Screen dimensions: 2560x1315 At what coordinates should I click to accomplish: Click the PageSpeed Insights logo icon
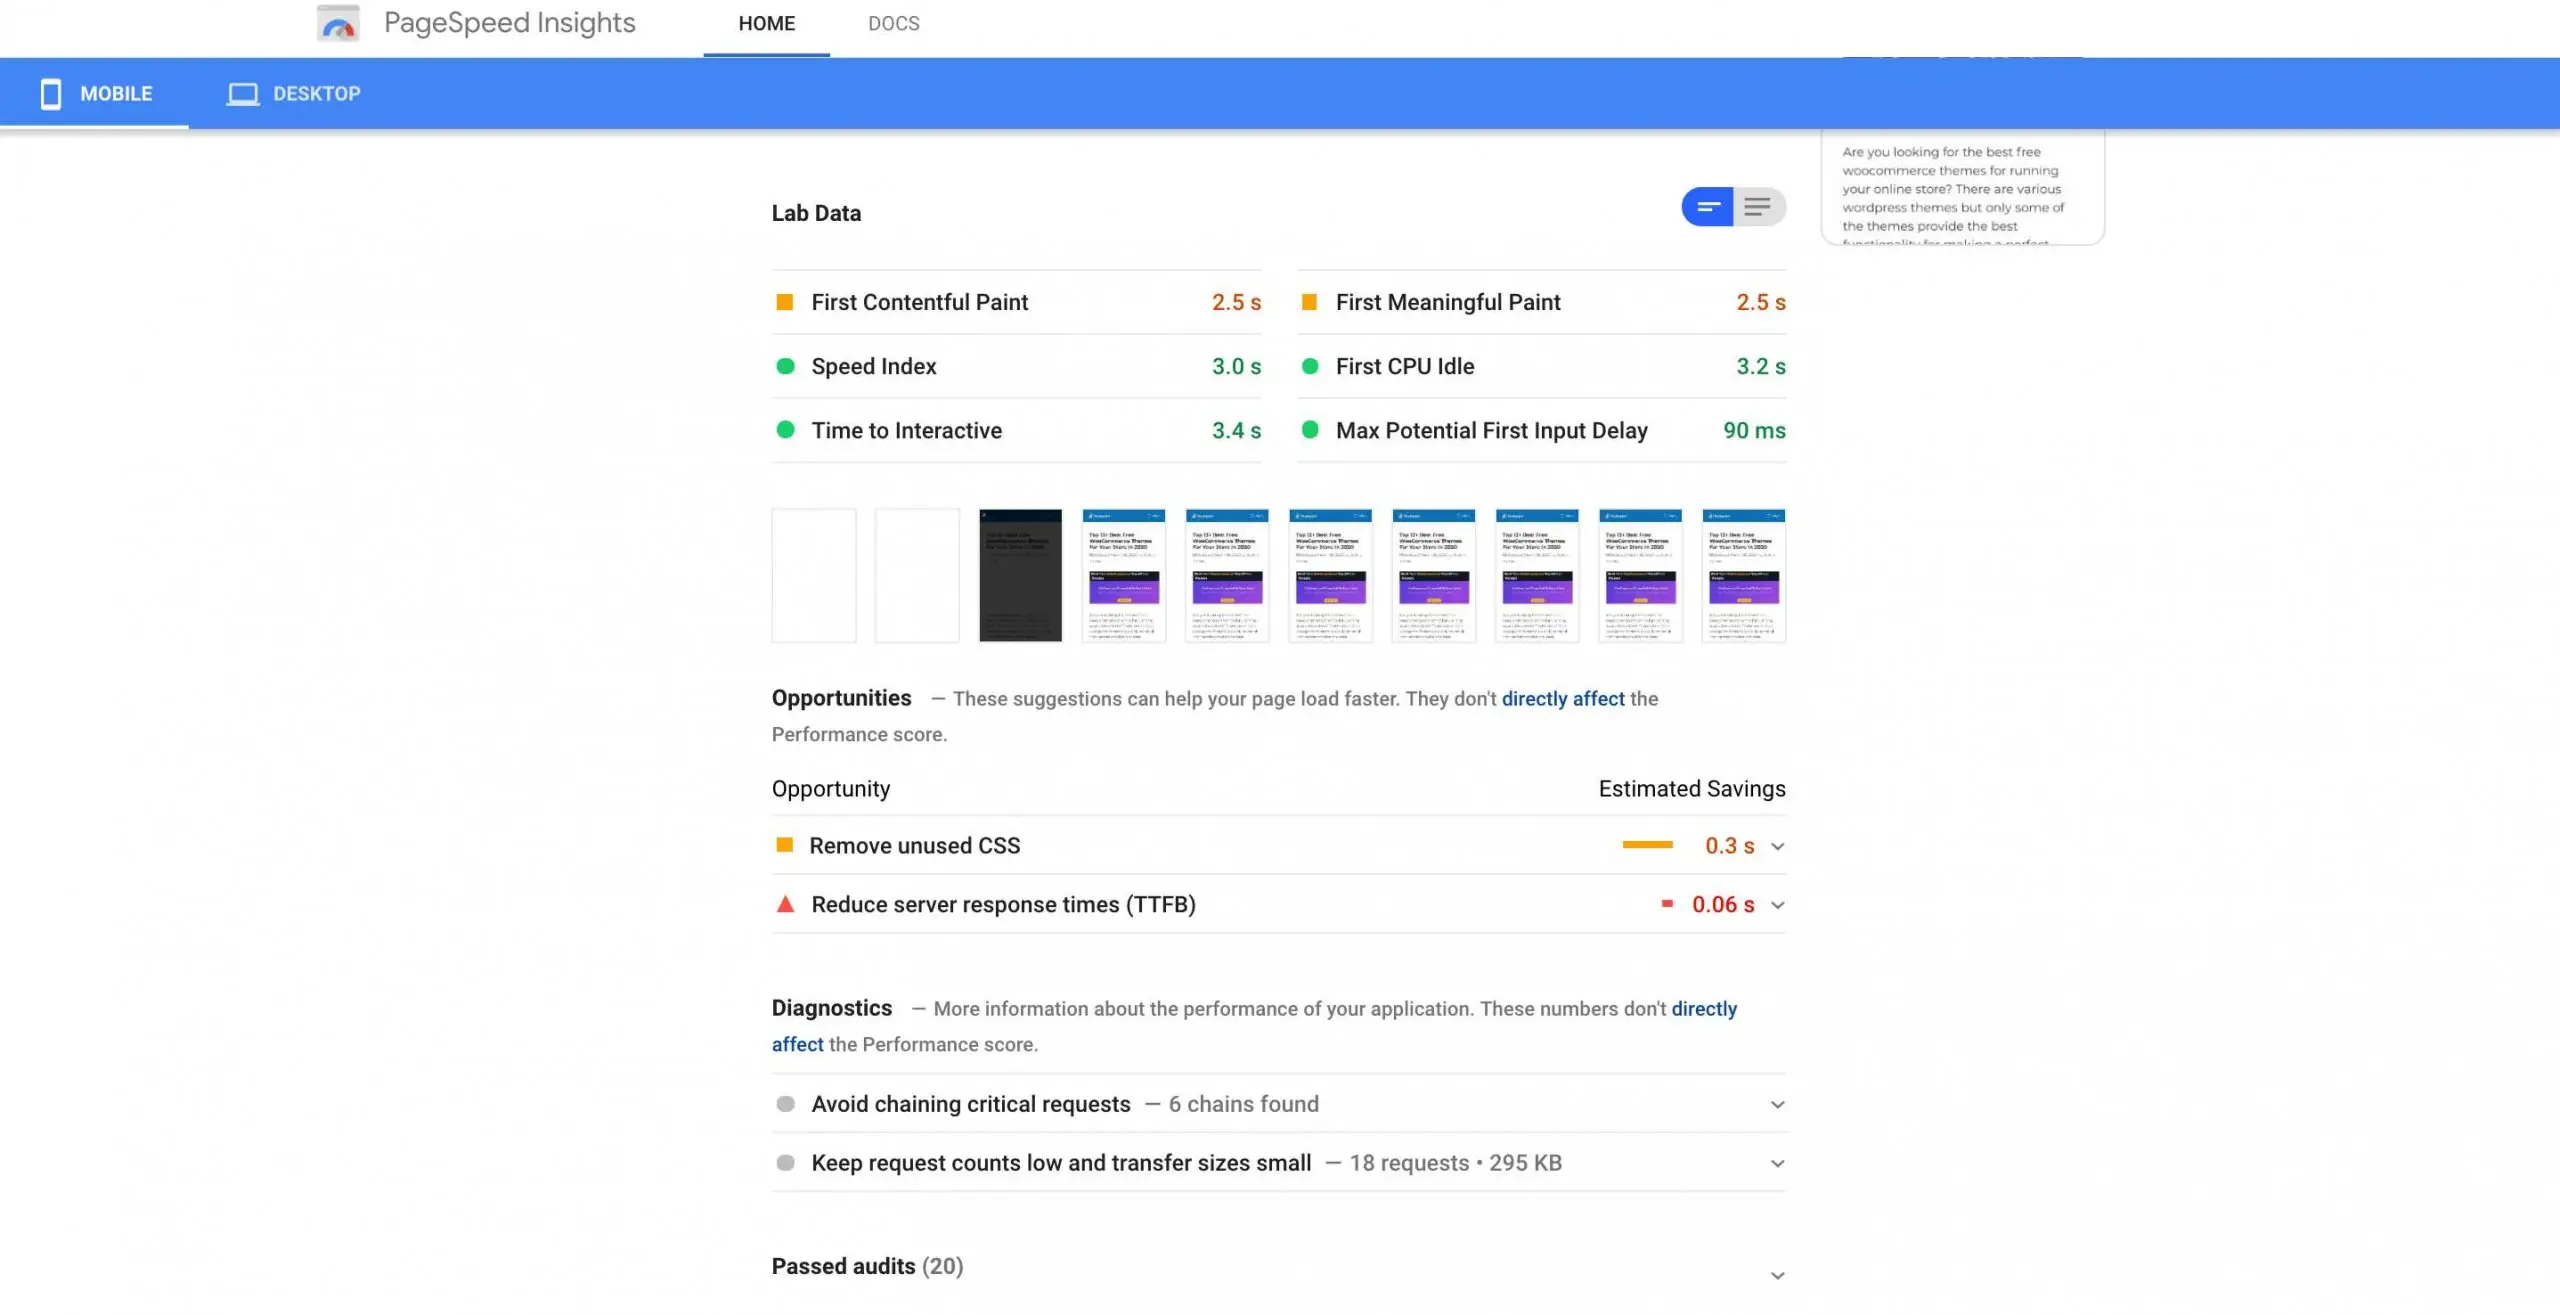338,23
